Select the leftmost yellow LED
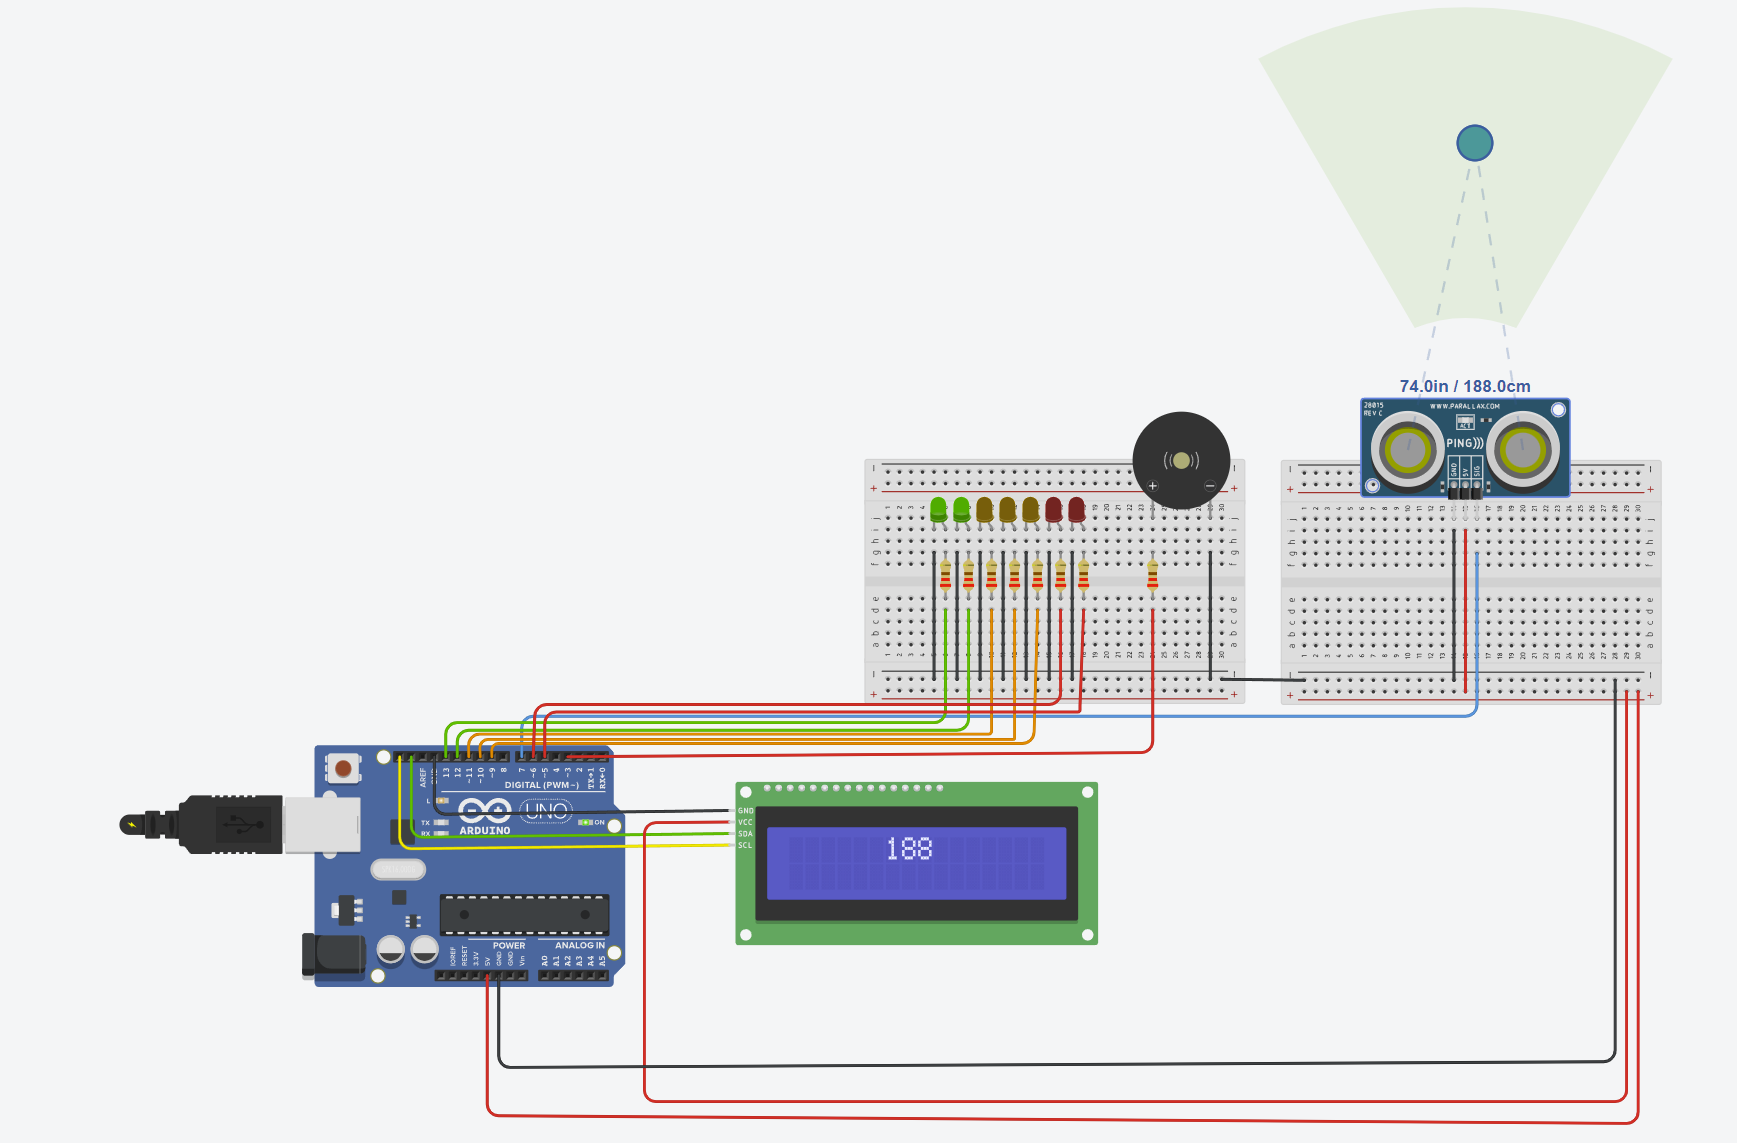The image size is (1737, 1143). click(984, 510)
